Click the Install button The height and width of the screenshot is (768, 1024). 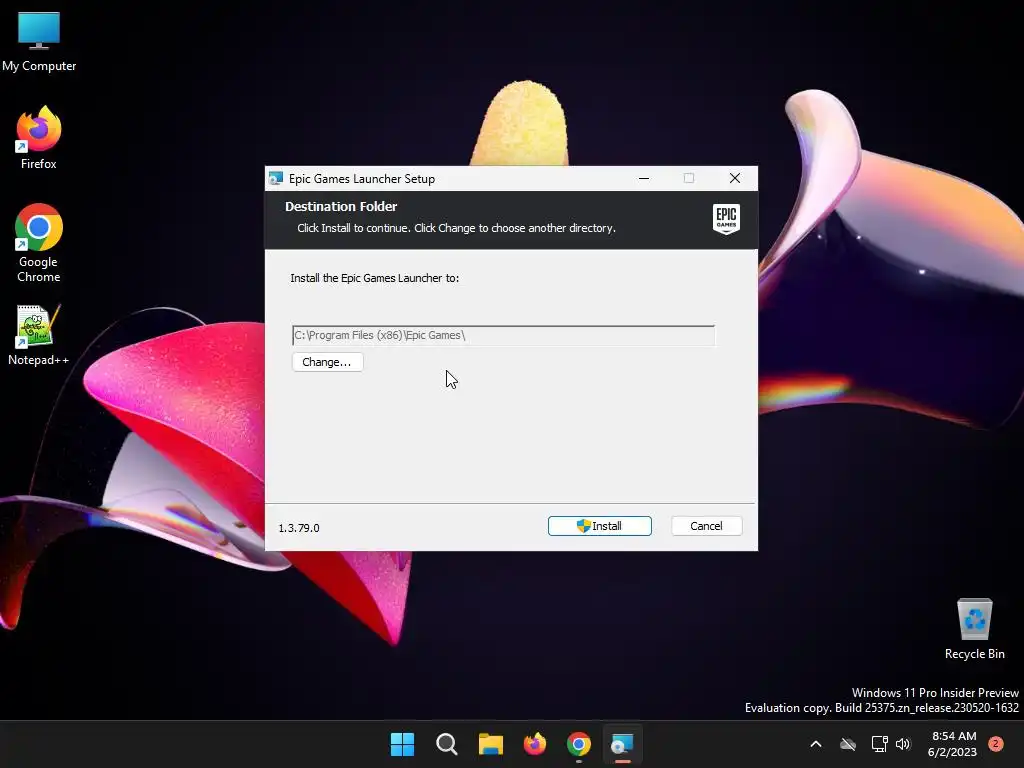(x=600, y=526)
